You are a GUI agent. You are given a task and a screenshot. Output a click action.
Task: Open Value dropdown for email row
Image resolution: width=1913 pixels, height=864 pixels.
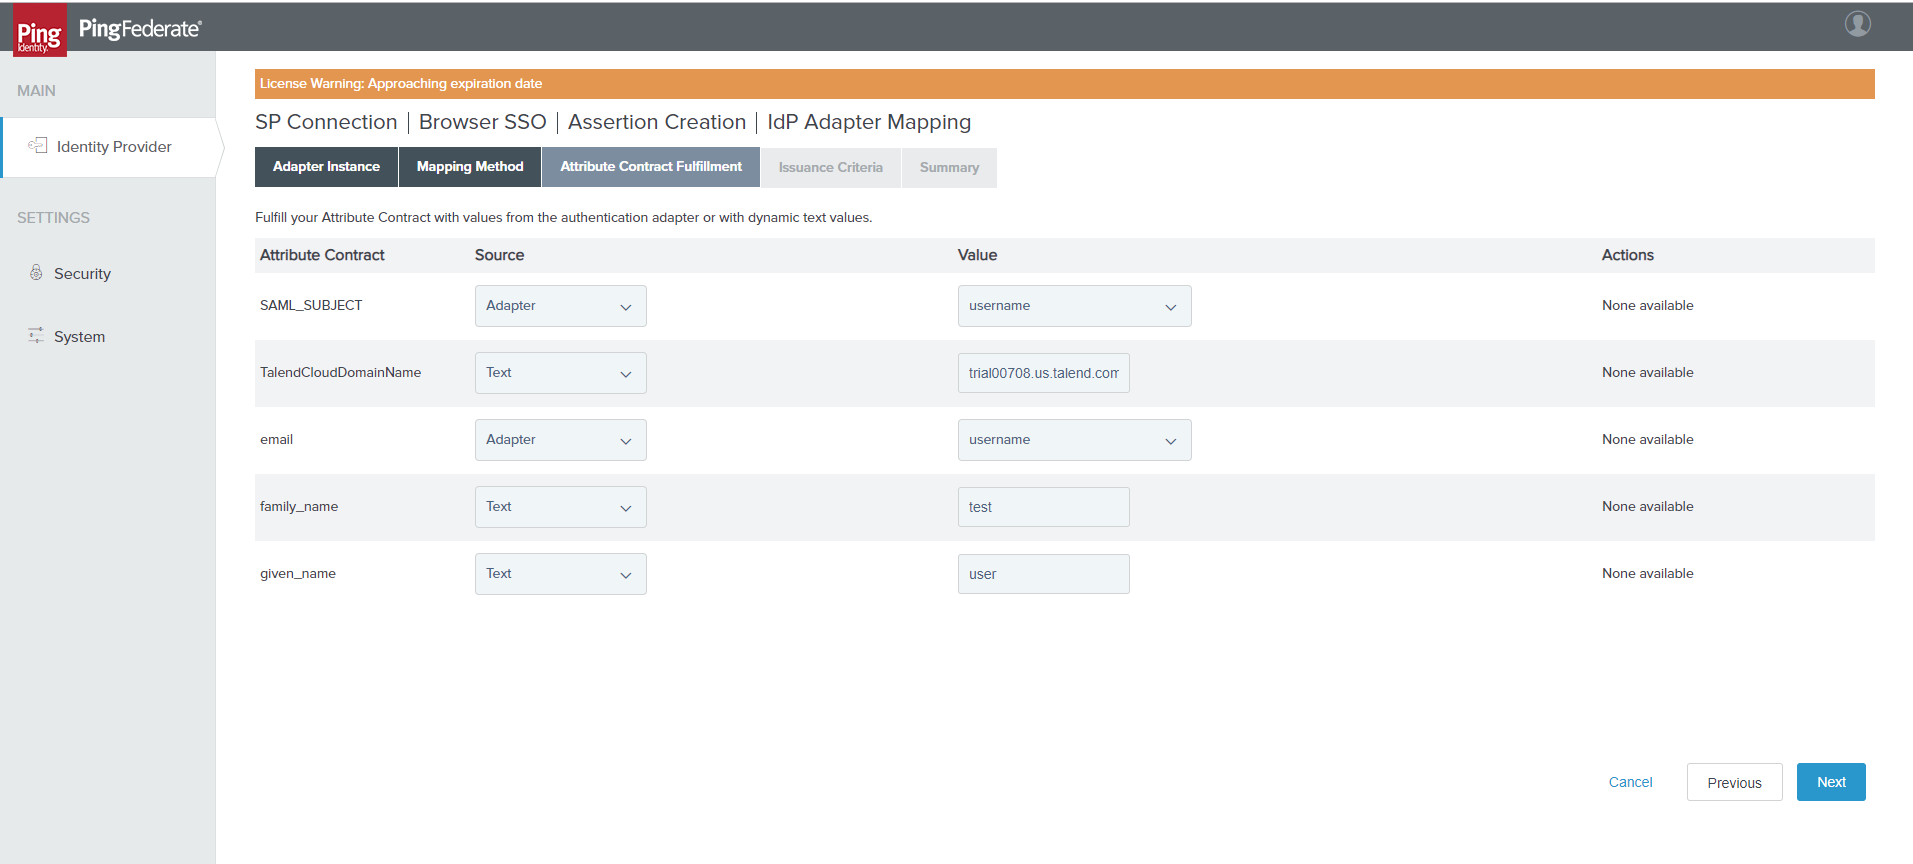(1075, 440)
